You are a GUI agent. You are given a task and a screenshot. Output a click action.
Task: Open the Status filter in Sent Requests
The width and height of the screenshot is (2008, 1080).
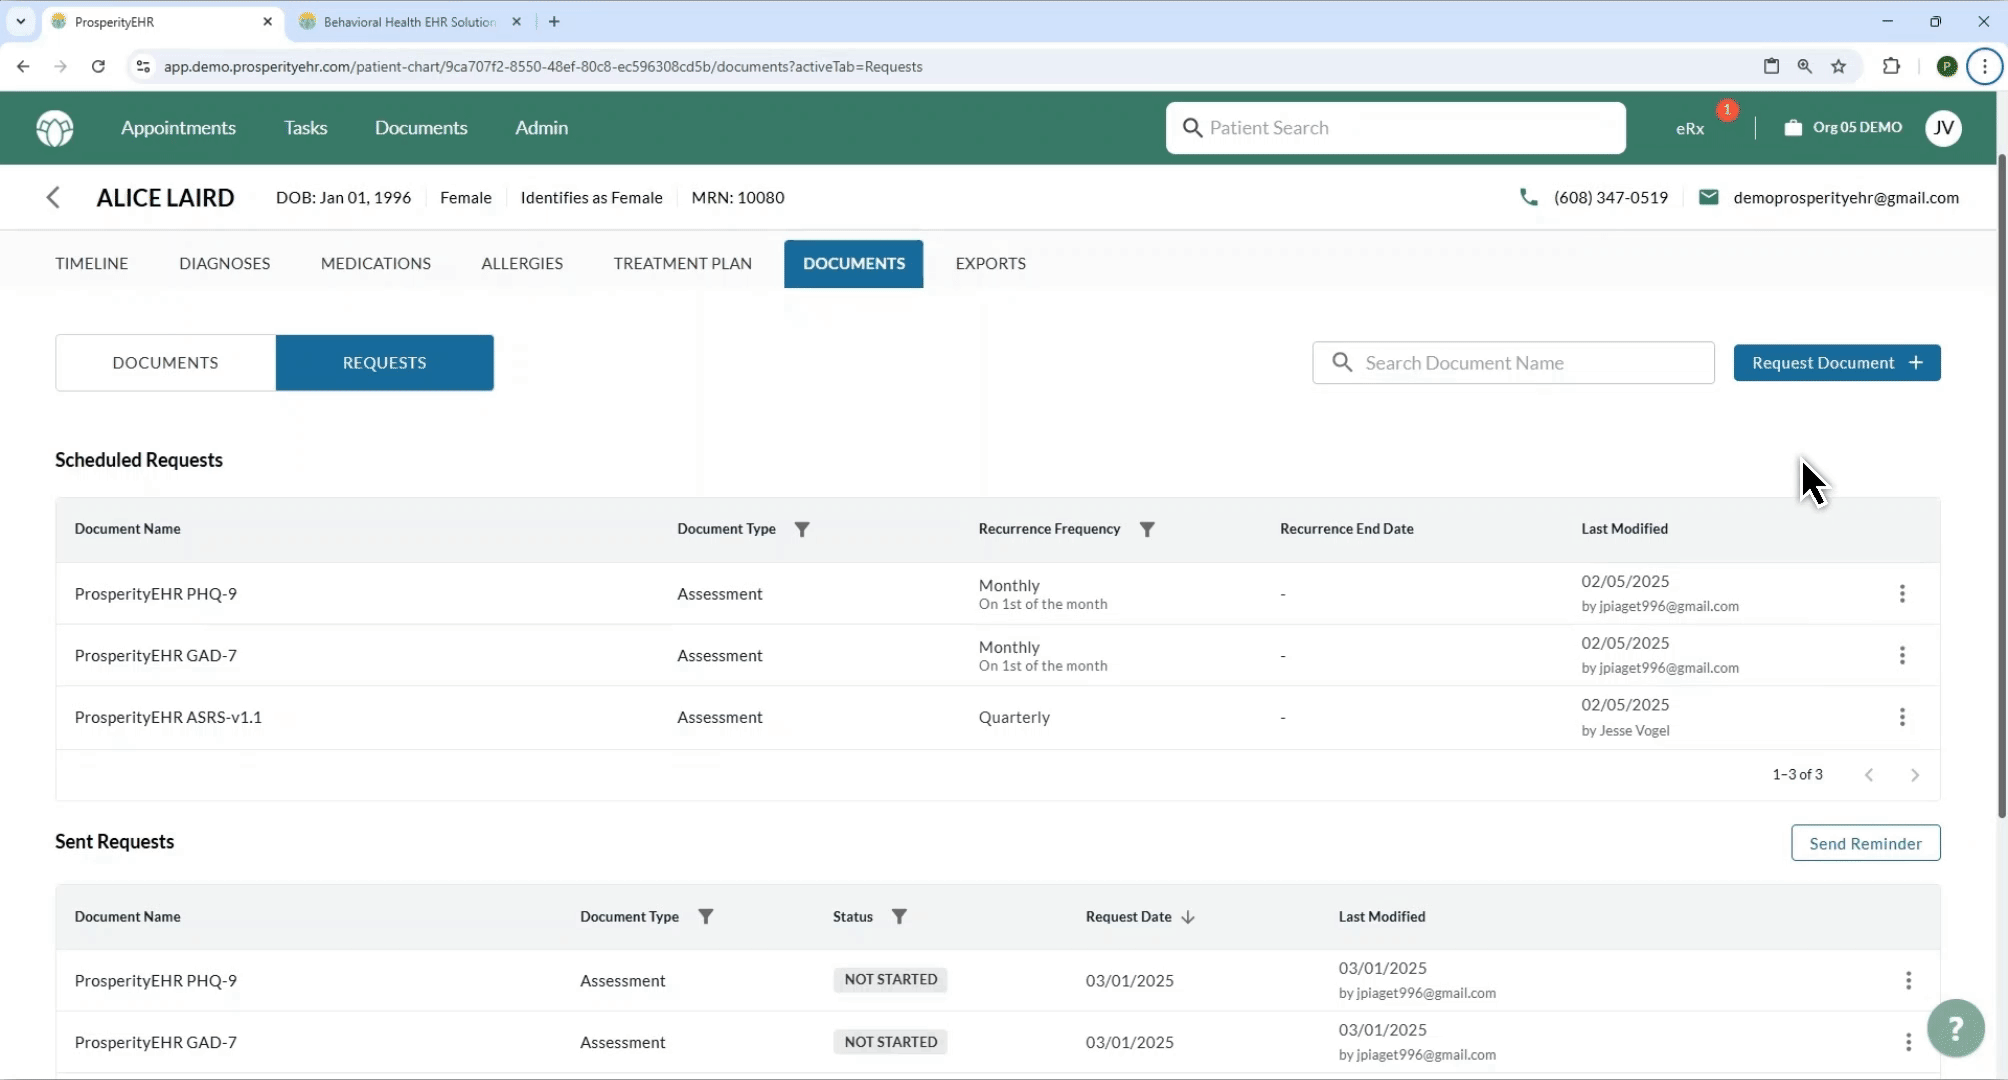click(899, 916)
